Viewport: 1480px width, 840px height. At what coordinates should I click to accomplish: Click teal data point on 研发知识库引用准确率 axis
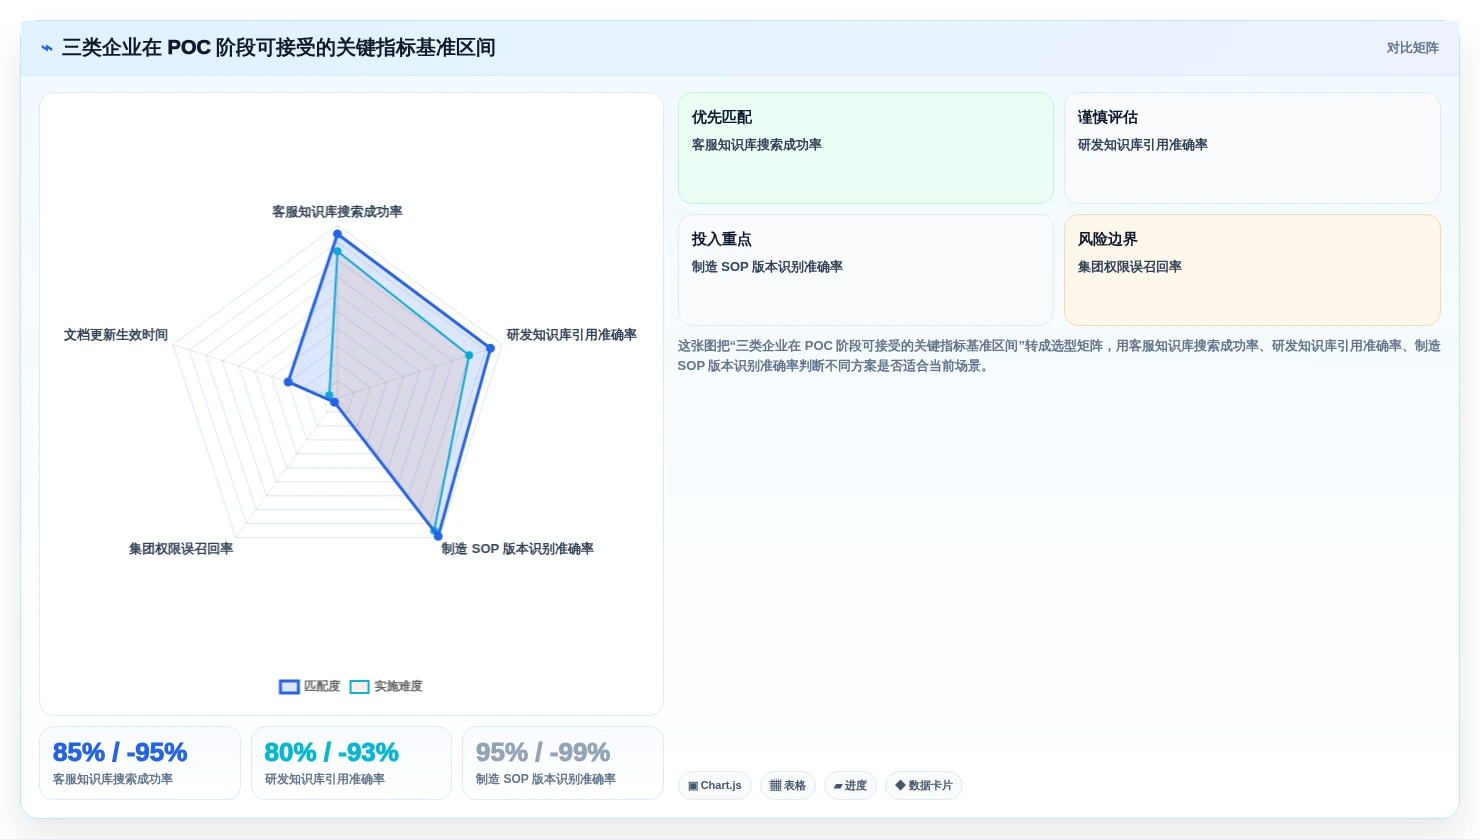pos(469,355)
